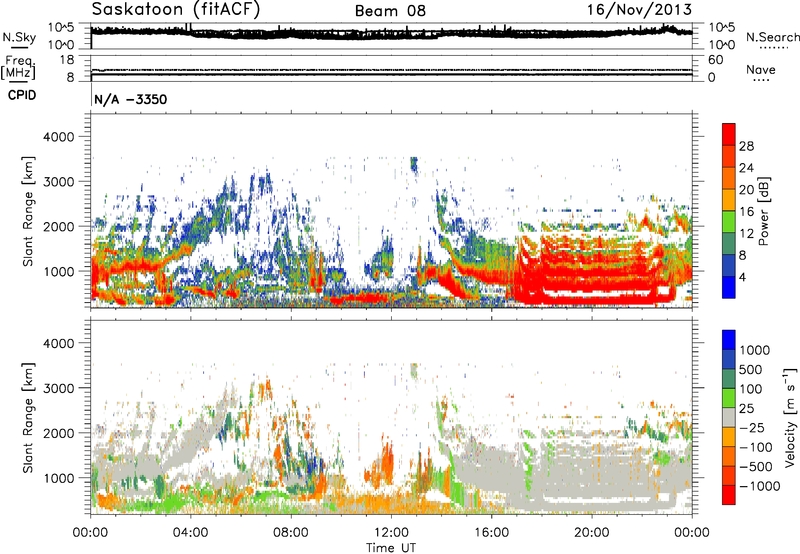Select the 'N.Sky' legend label

coord(19,37)
